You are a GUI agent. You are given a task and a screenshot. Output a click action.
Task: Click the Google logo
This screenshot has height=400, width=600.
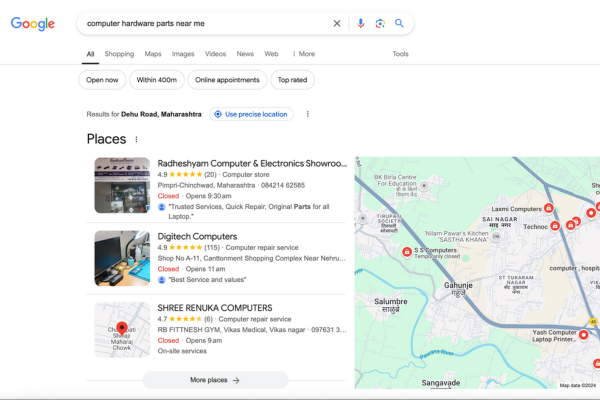click(x=33, y=24)
